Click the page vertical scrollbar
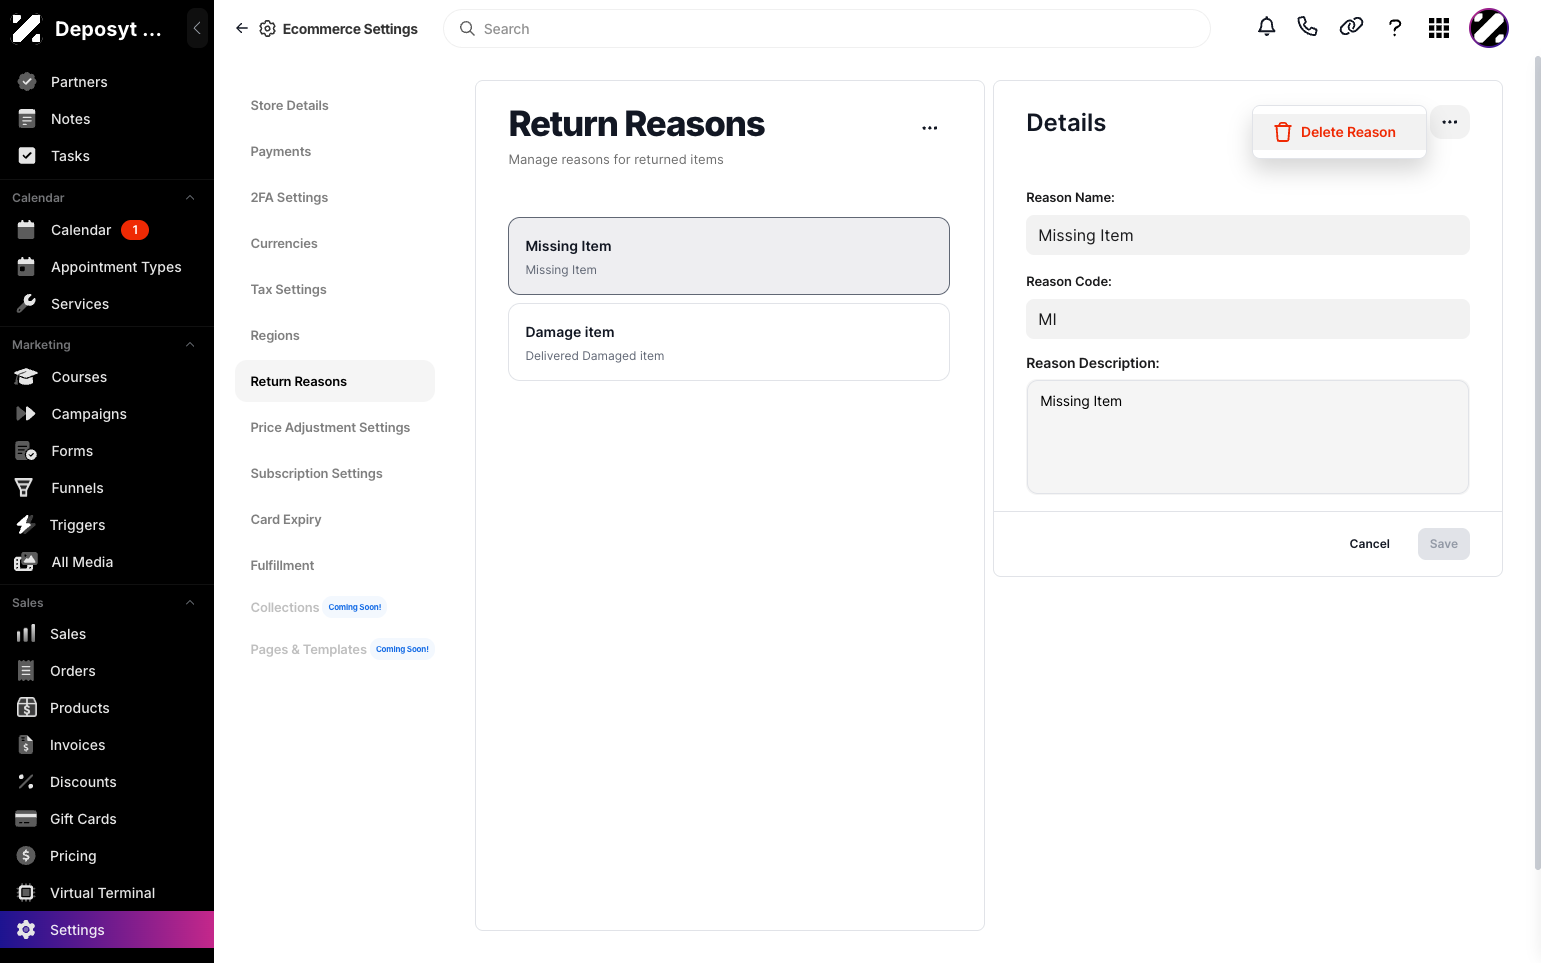Image resolution: width=1541 pixels, height=963 pixels. coord(1537,462)
